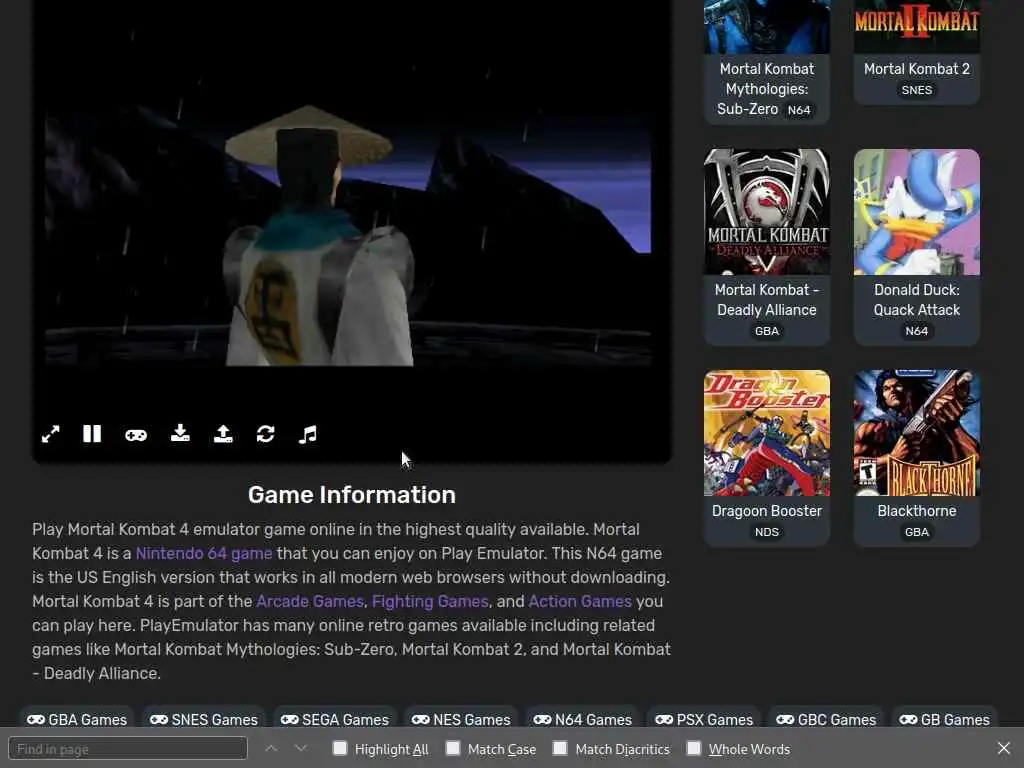Go to GBA Games category
The width and height of the screenshot is (1024, 768).
pos(77,719)
